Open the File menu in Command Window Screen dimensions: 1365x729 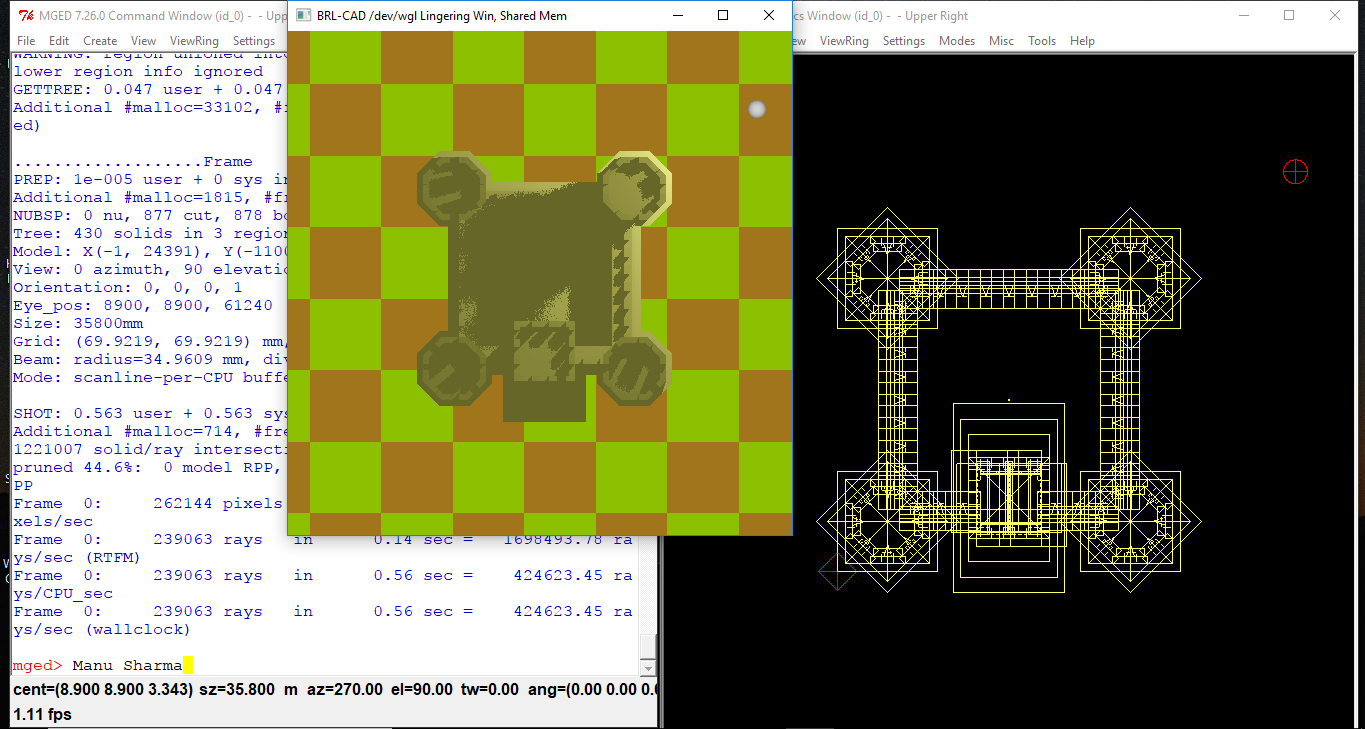pyautogui.click(x=26, y=41)
